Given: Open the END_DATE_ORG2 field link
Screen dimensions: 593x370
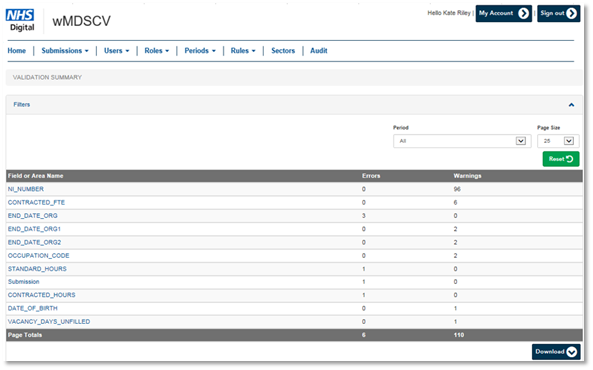Looking at the screenshot, I should (x=34, y=242).
